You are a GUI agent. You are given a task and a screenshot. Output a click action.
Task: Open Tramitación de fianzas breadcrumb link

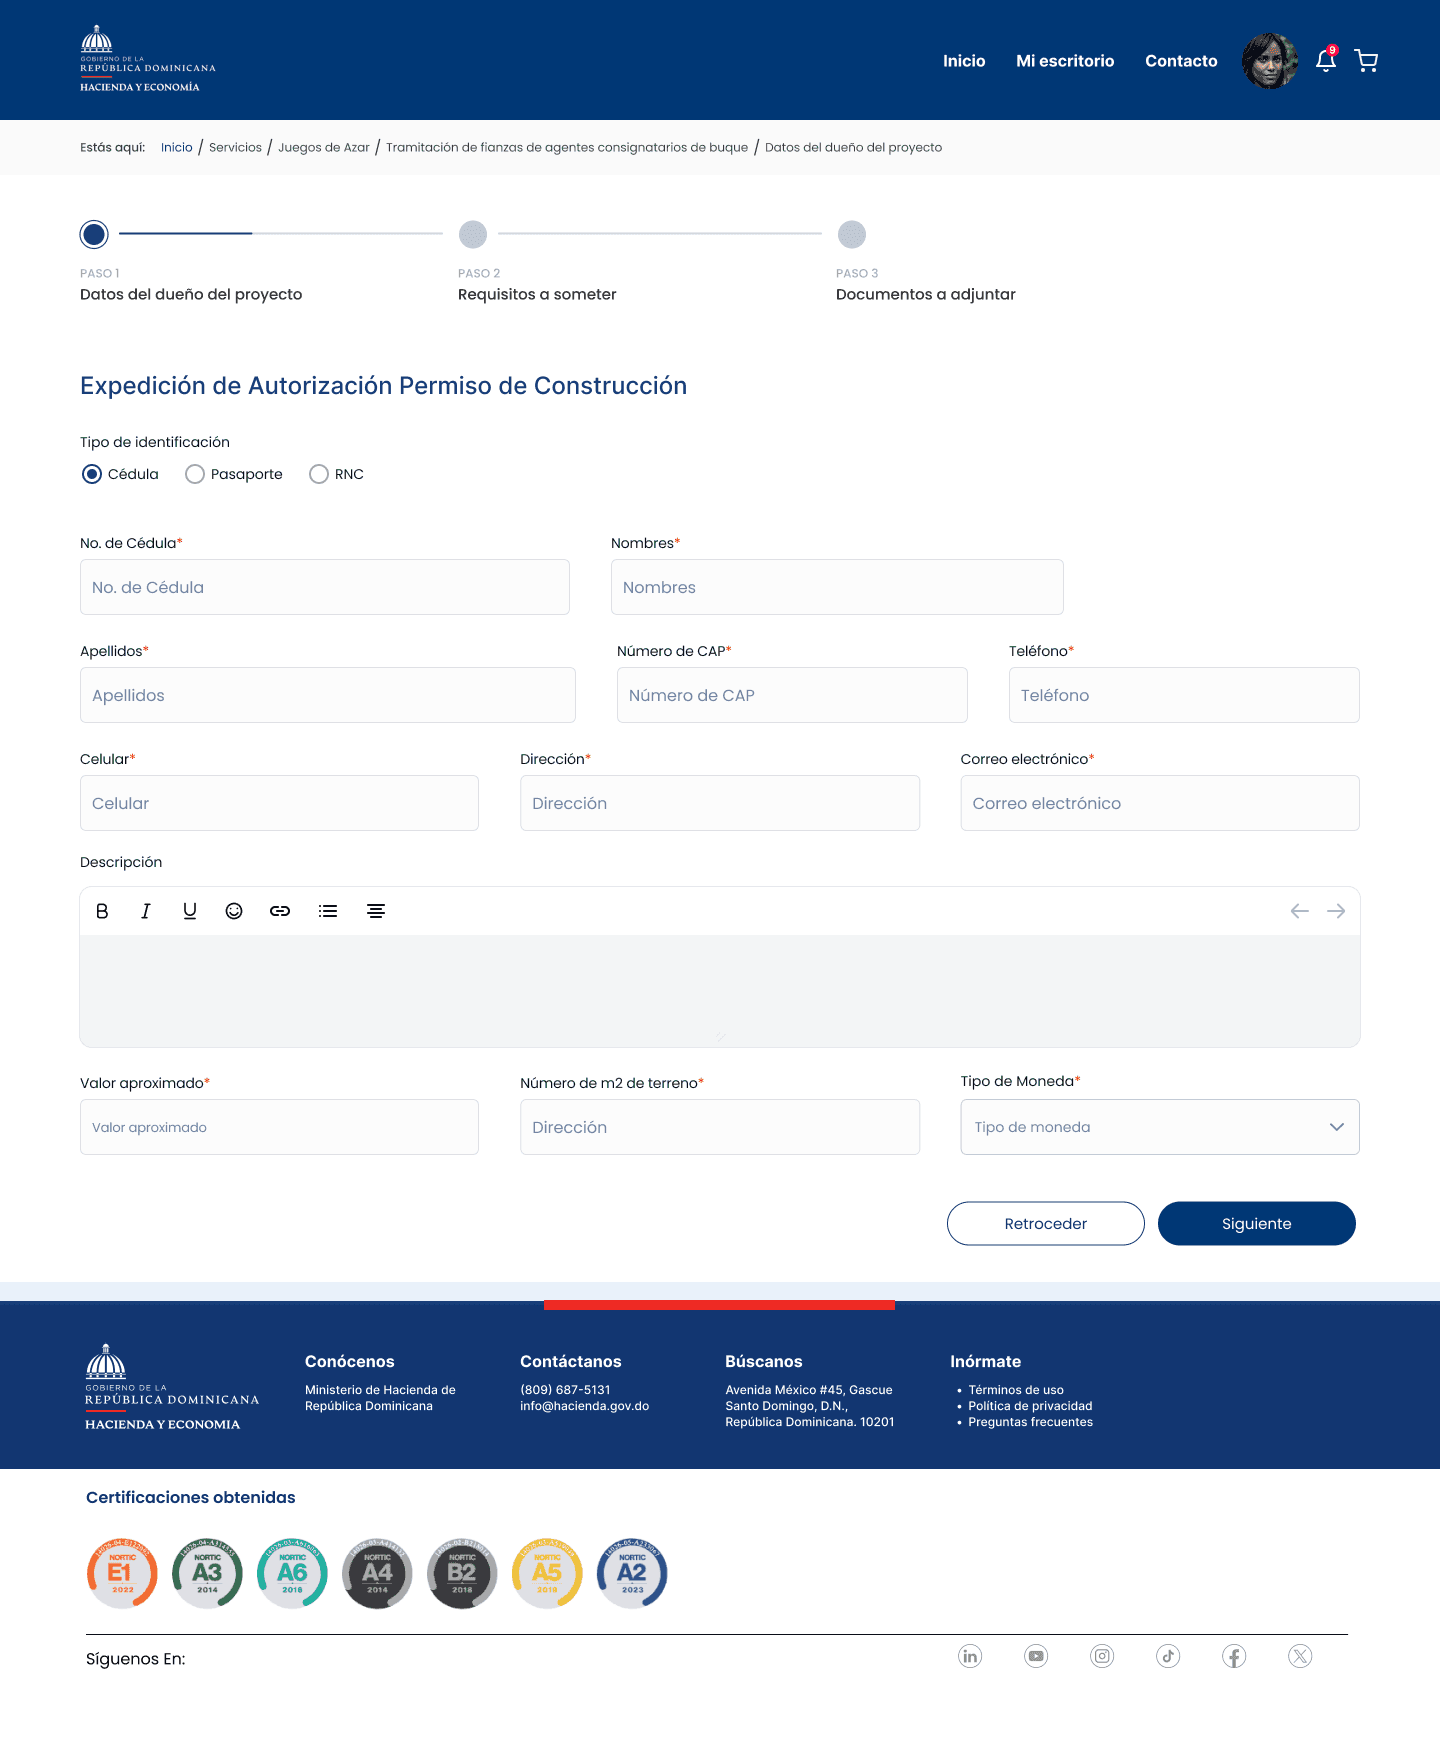pos(567,147)
